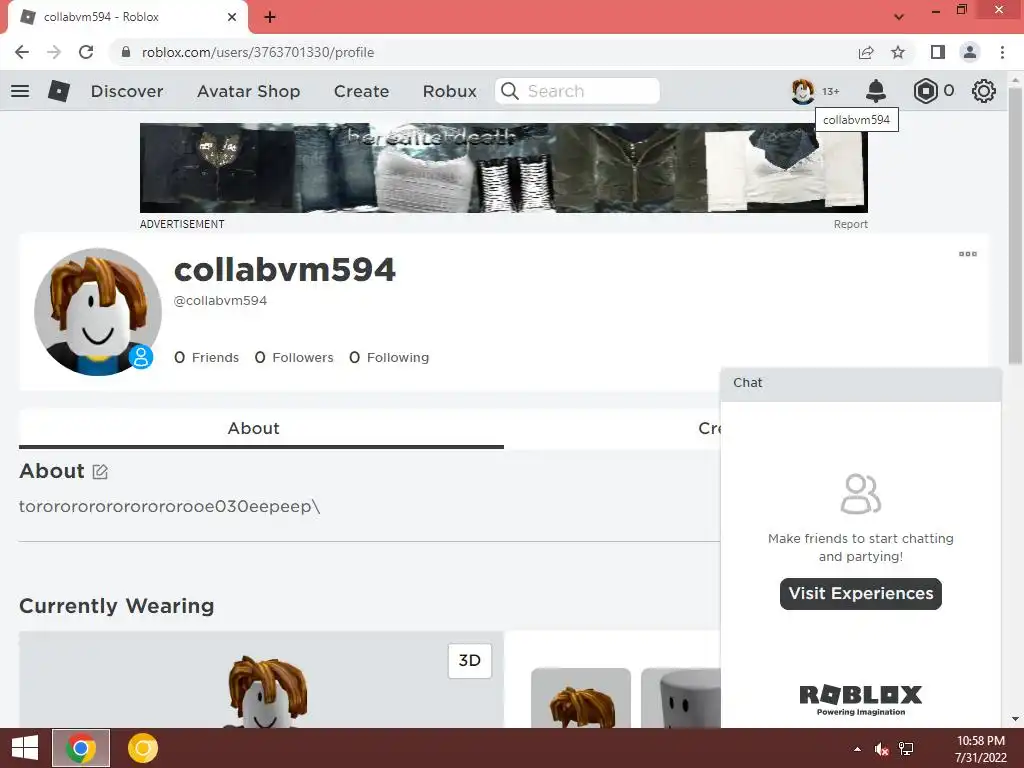Click Chrome icon in taskbar

tap(81, 748)
